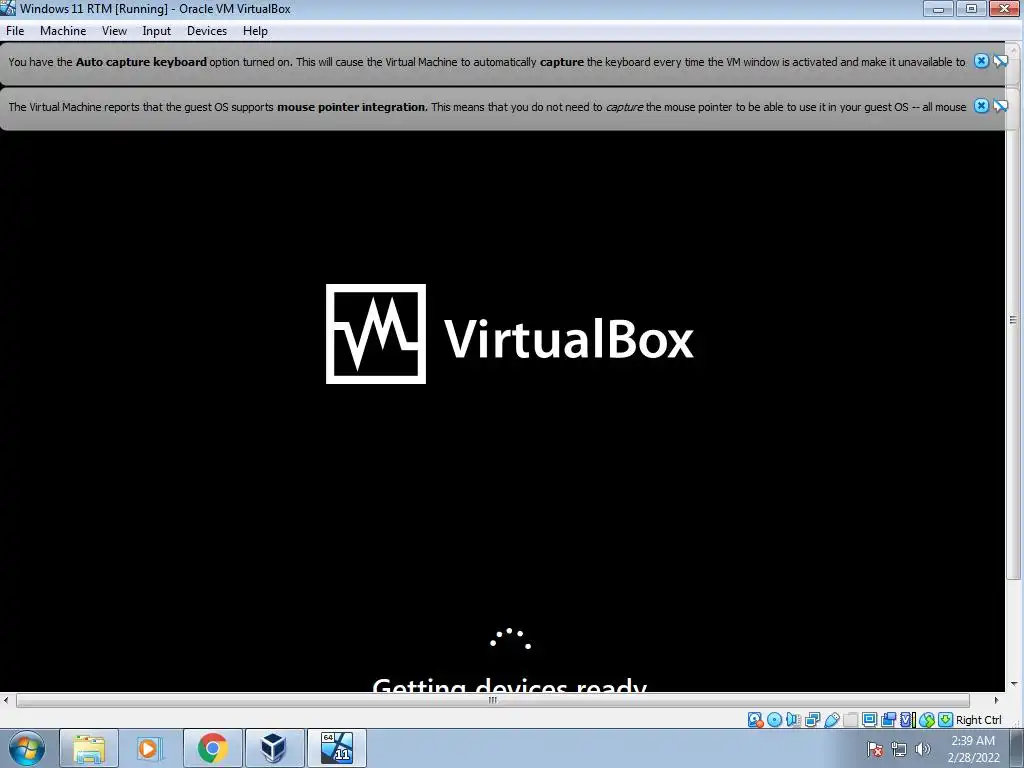
Task: Click the horizontal scrollbar left arrow
Action: click(6, 700)
